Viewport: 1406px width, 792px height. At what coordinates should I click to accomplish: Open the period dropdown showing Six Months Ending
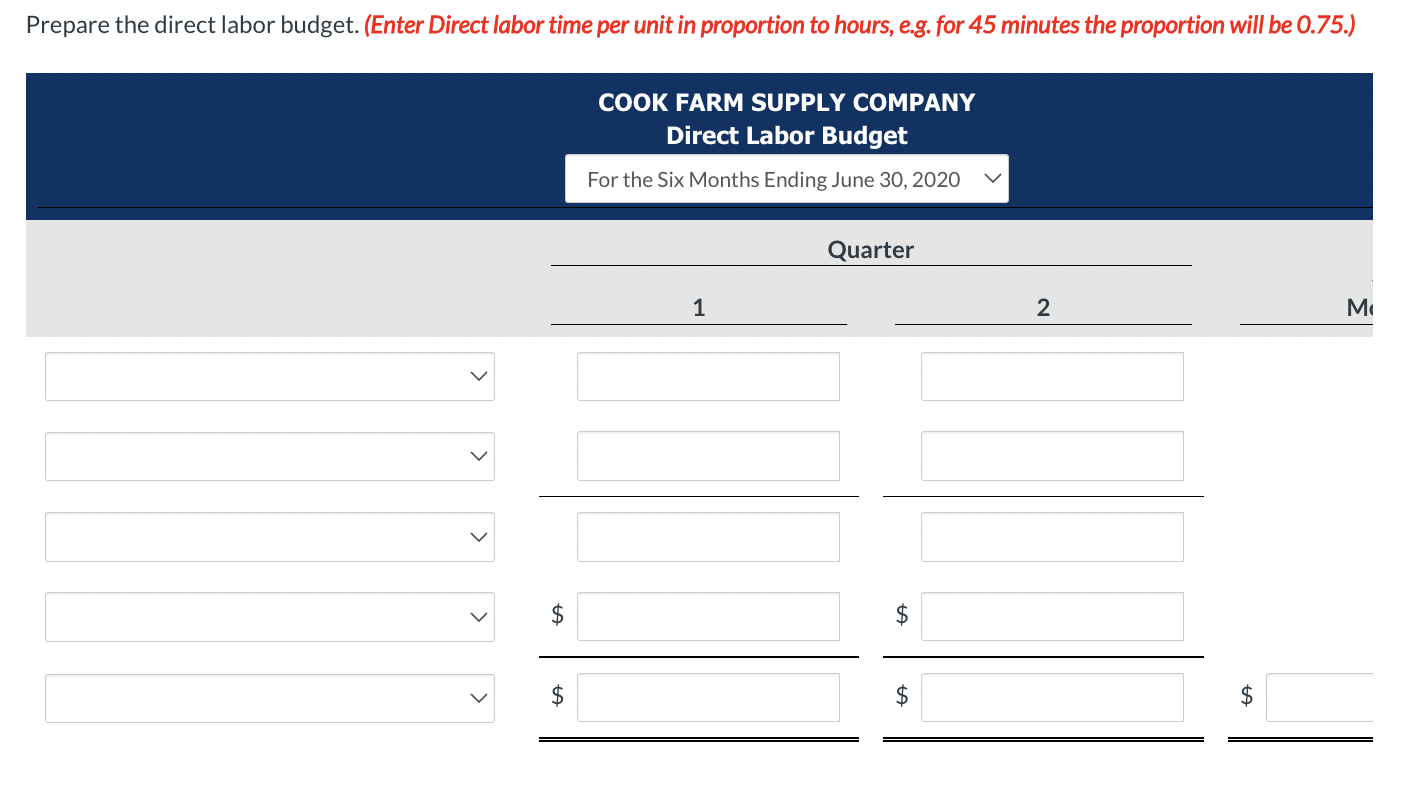pos(786,179)
